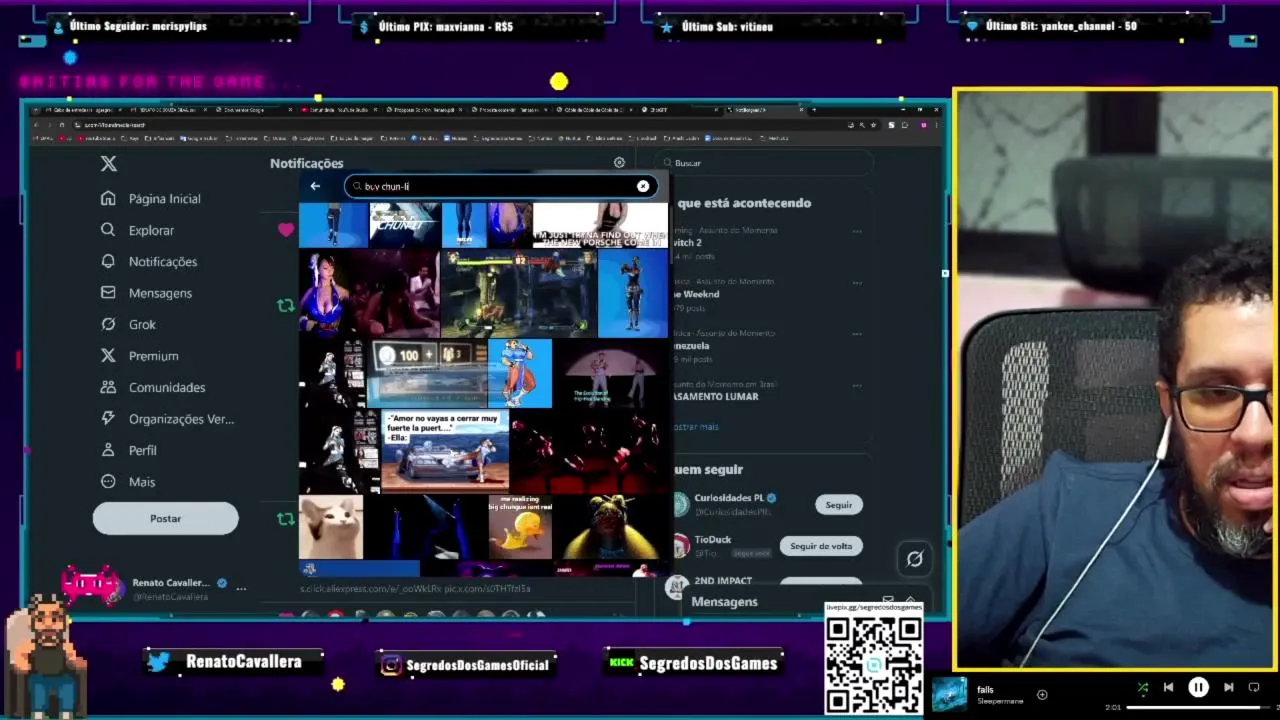Screen dimensions: 1280x720
Task: Open Página Inicial in X sidebar
Action: coord(151,199)
